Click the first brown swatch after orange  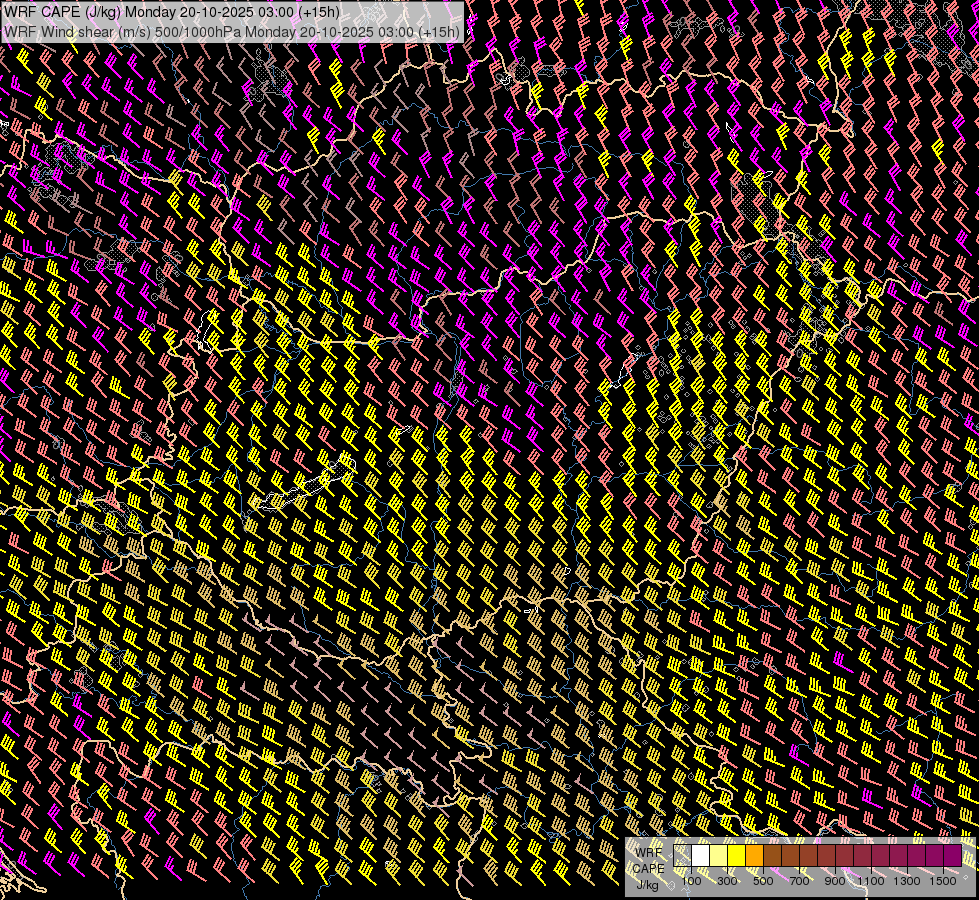click(773, 856)
